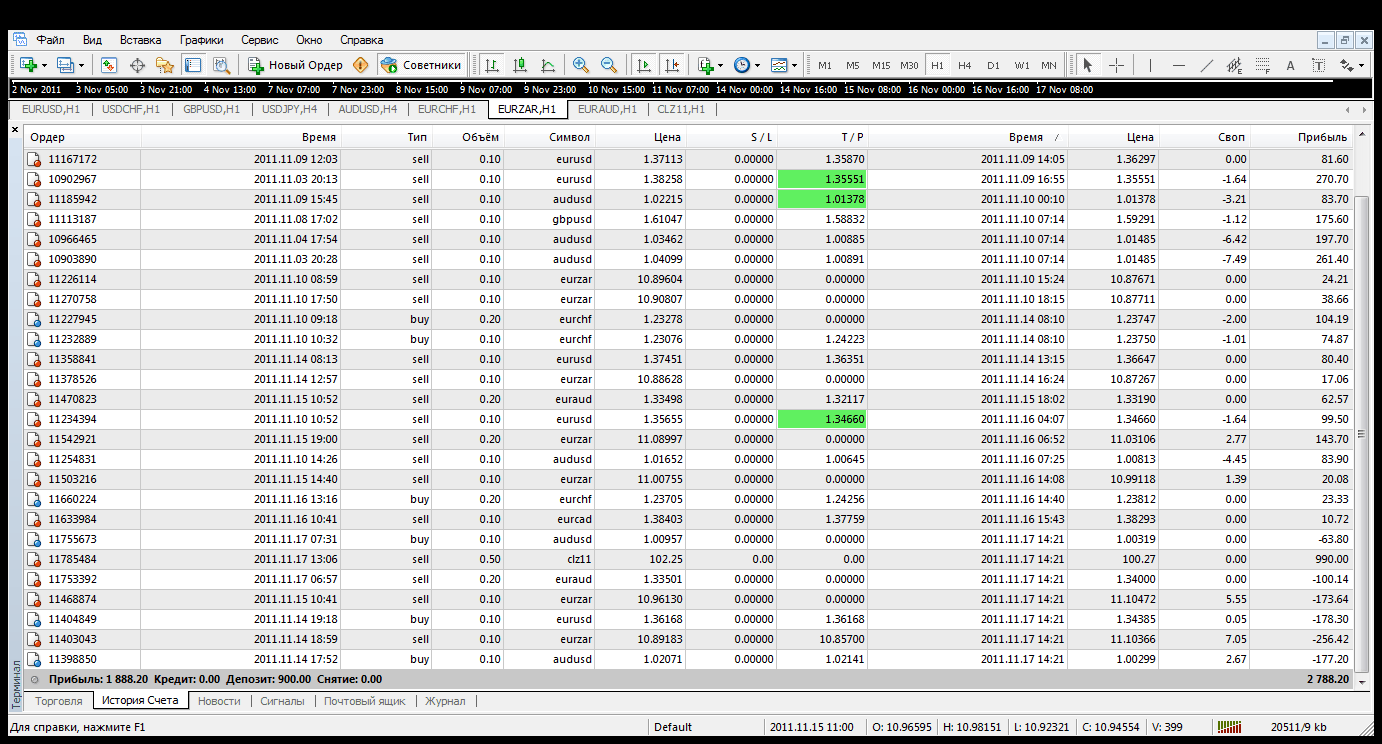Open the Navigator panel icon

(x=165, y=65)
